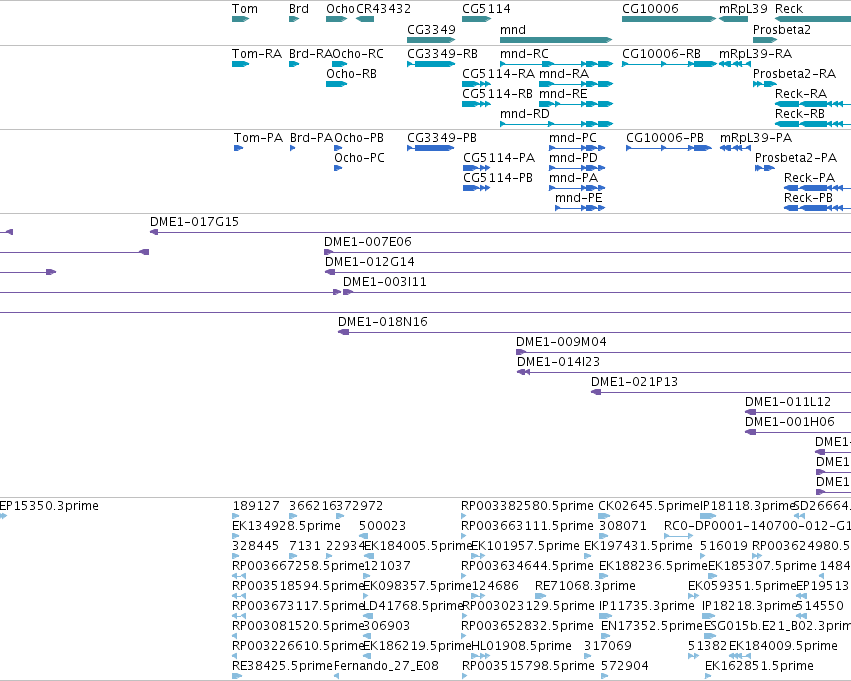Select CDS mnd-PC
The height and width of the screenshot is (681, 851).
(x=577, y=148)
